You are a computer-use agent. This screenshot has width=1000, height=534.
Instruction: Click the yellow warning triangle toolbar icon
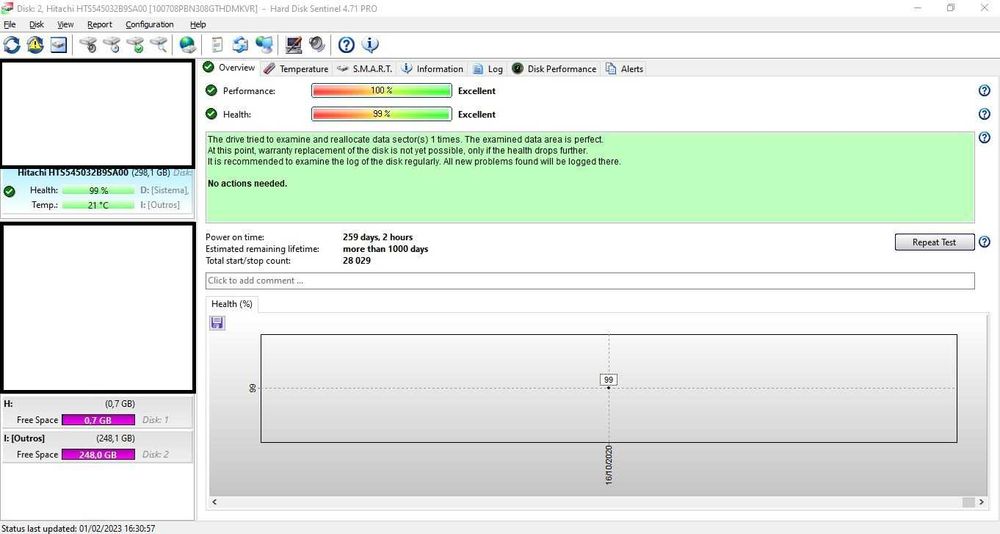(35, 45)
